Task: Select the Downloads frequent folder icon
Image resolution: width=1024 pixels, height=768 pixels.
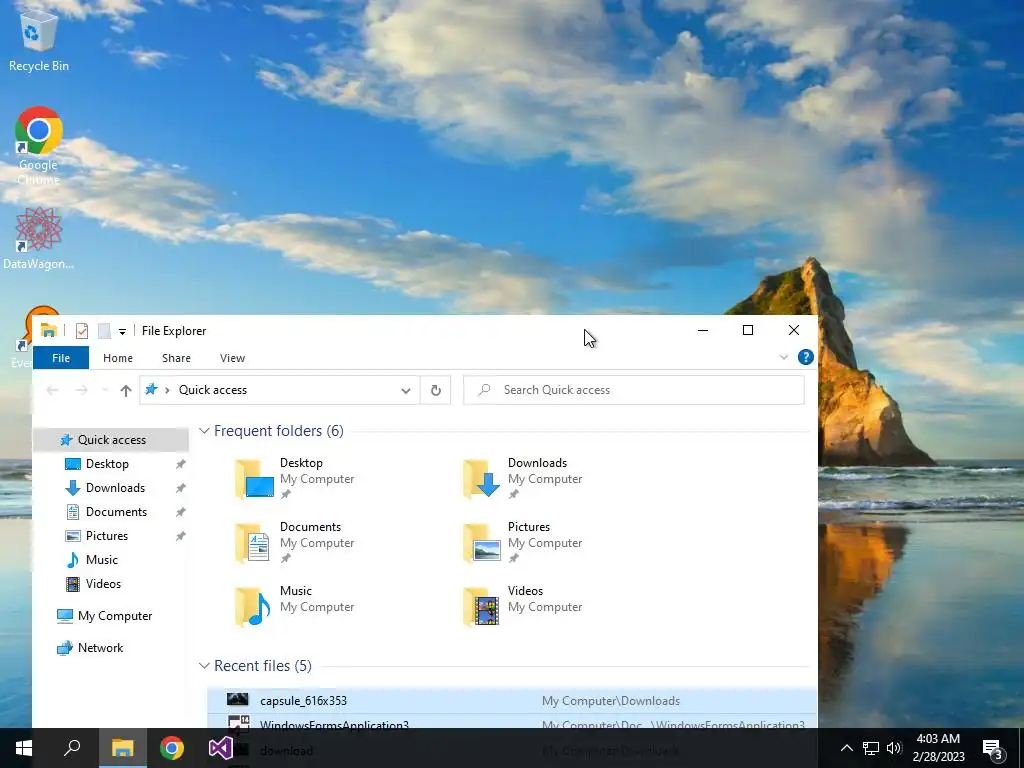Action: pyautogui.click(x=482, y=479)
